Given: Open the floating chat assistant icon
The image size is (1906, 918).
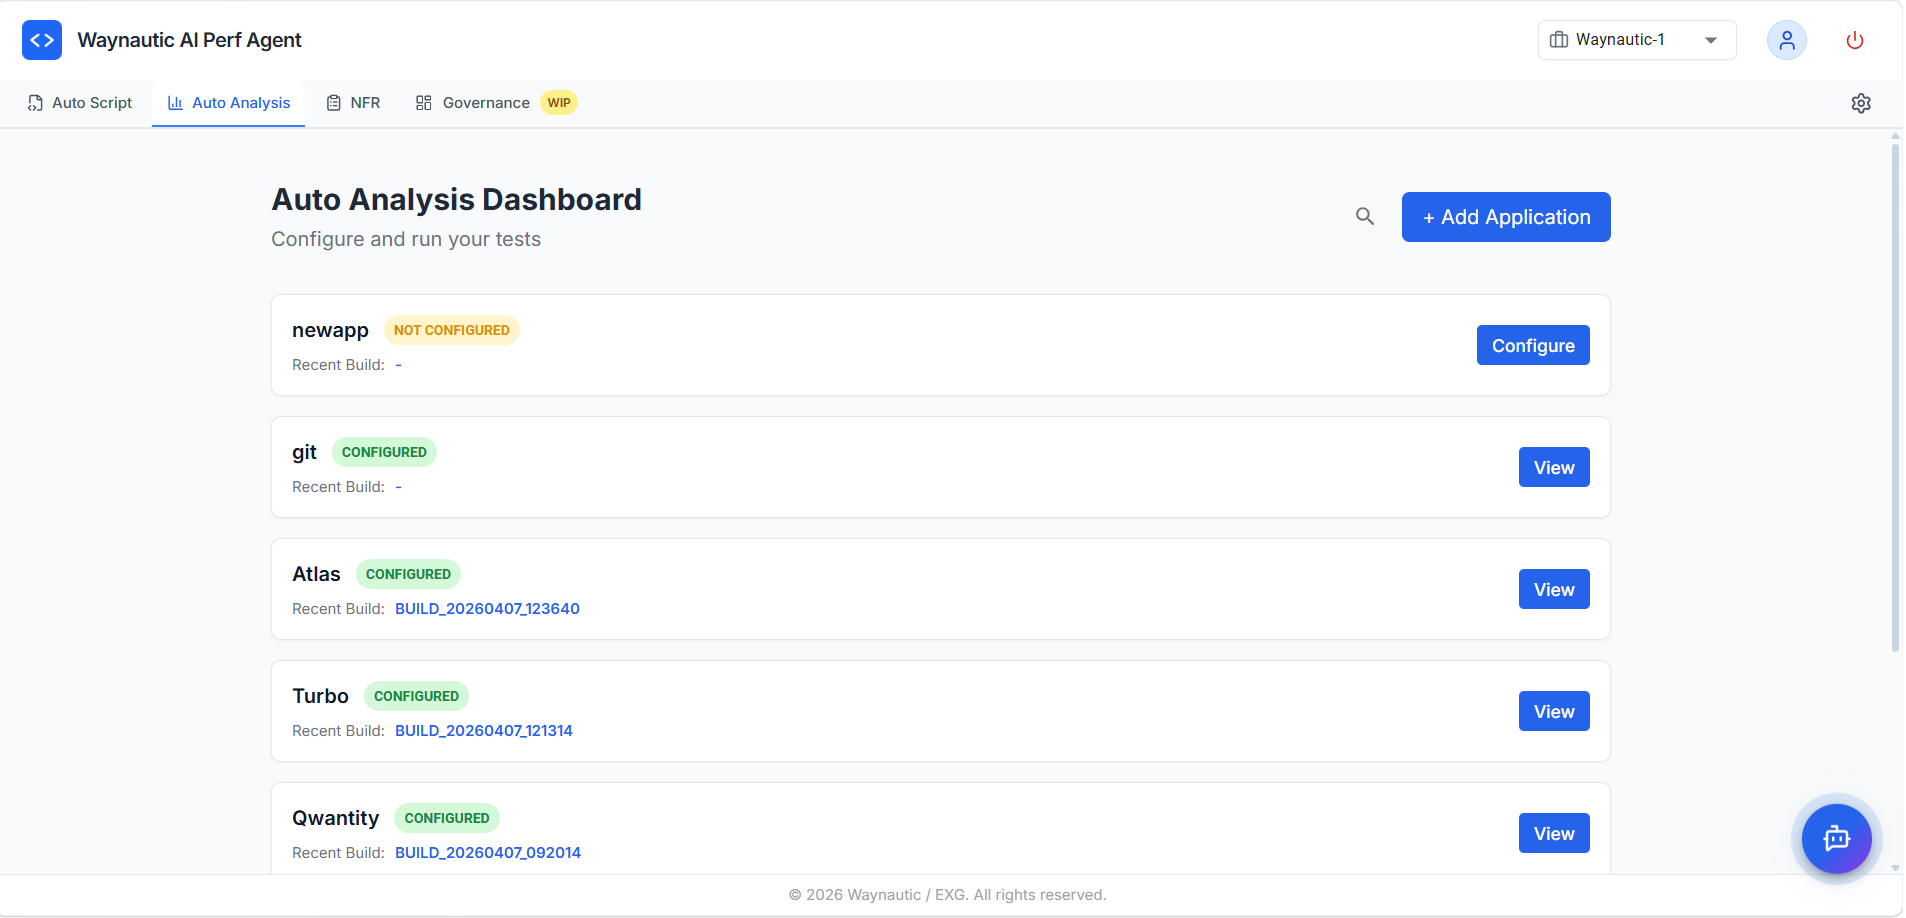Looking at the screenshot, I should [1836, 839].
